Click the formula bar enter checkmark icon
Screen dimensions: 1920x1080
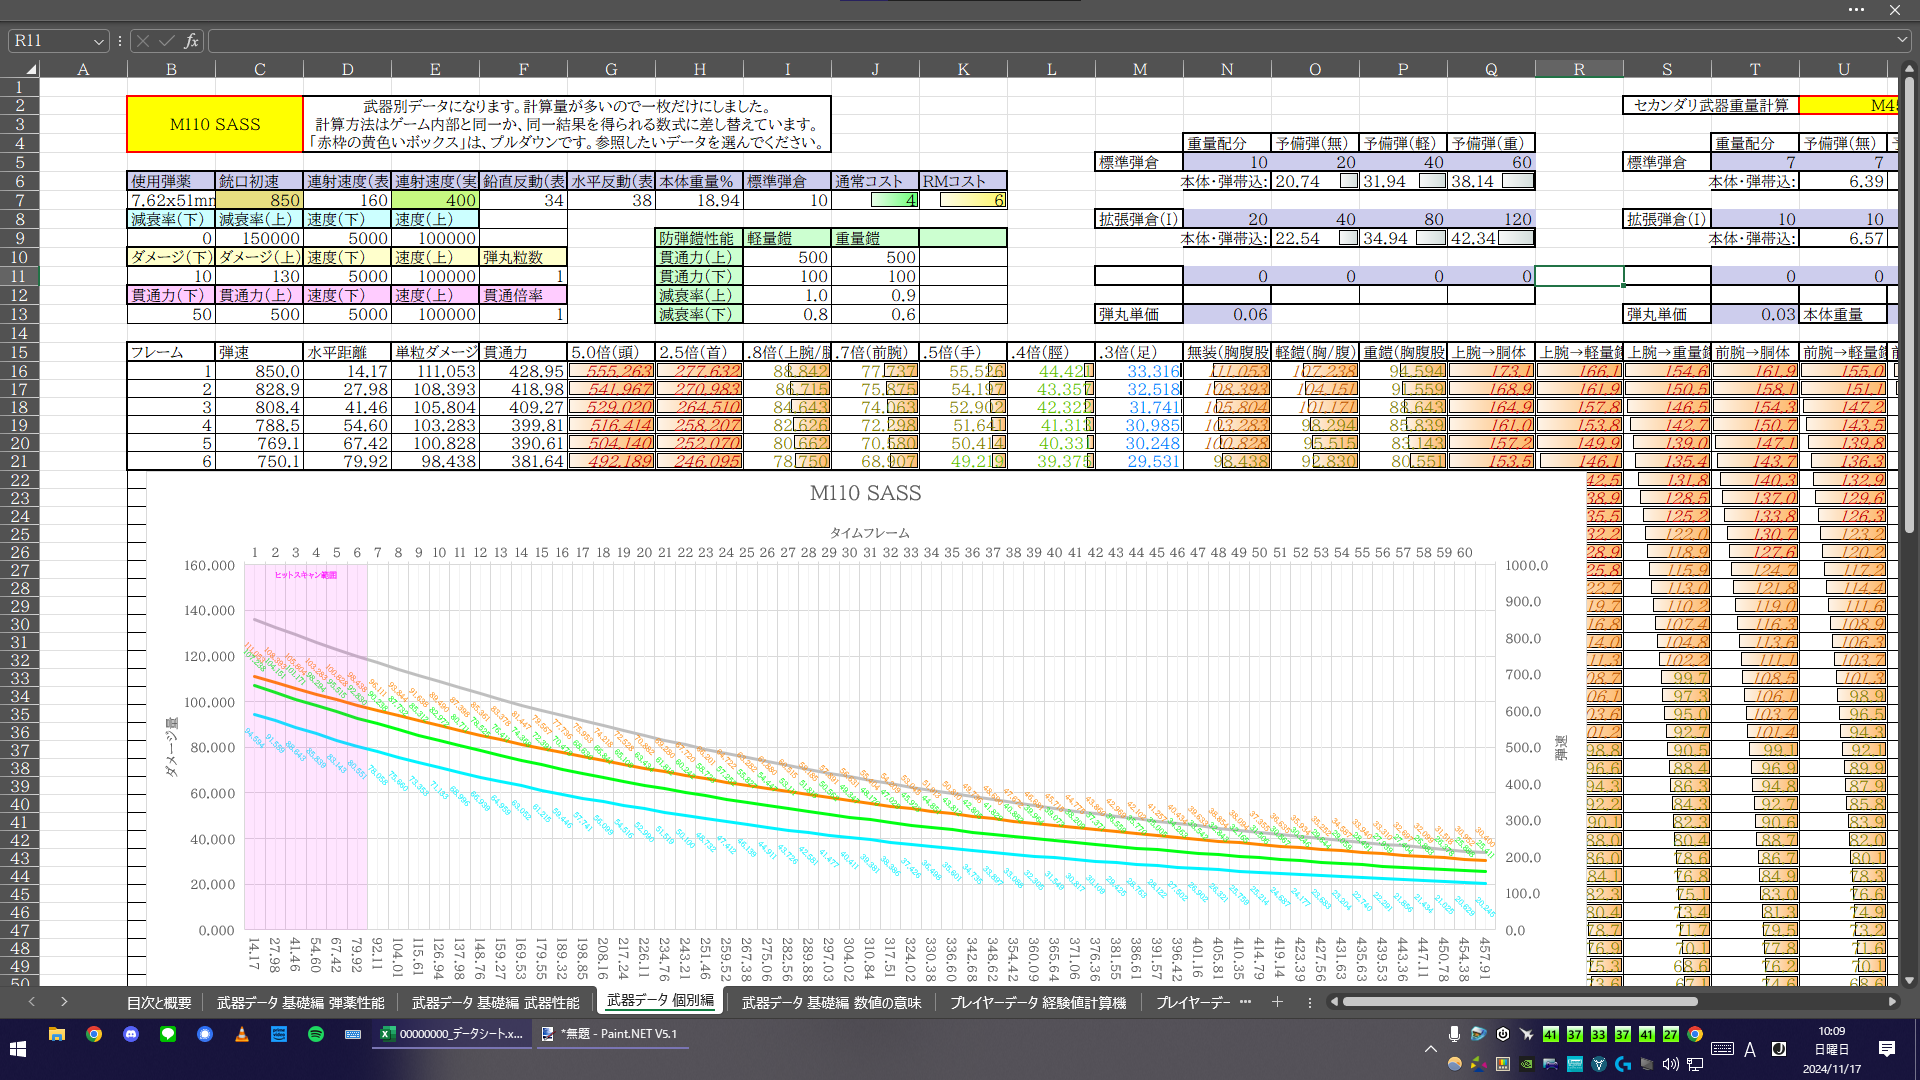pyautogui.click(x=166, y=41)
